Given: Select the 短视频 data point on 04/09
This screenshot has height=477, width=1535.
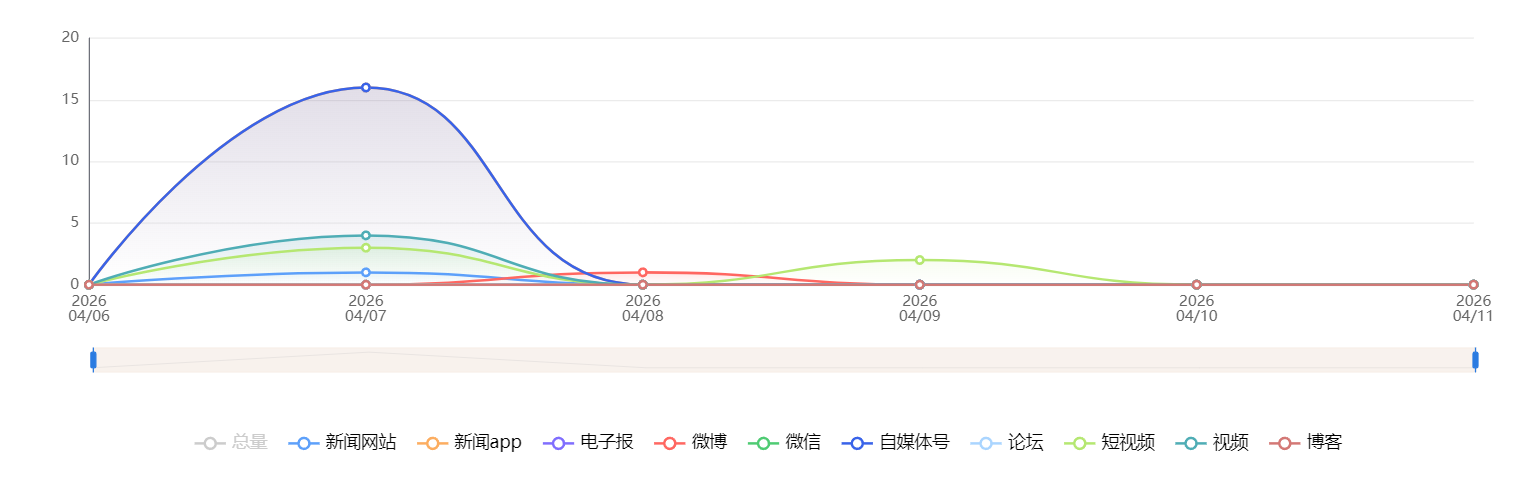Looking at the screenshot, I should coord(920,260).
